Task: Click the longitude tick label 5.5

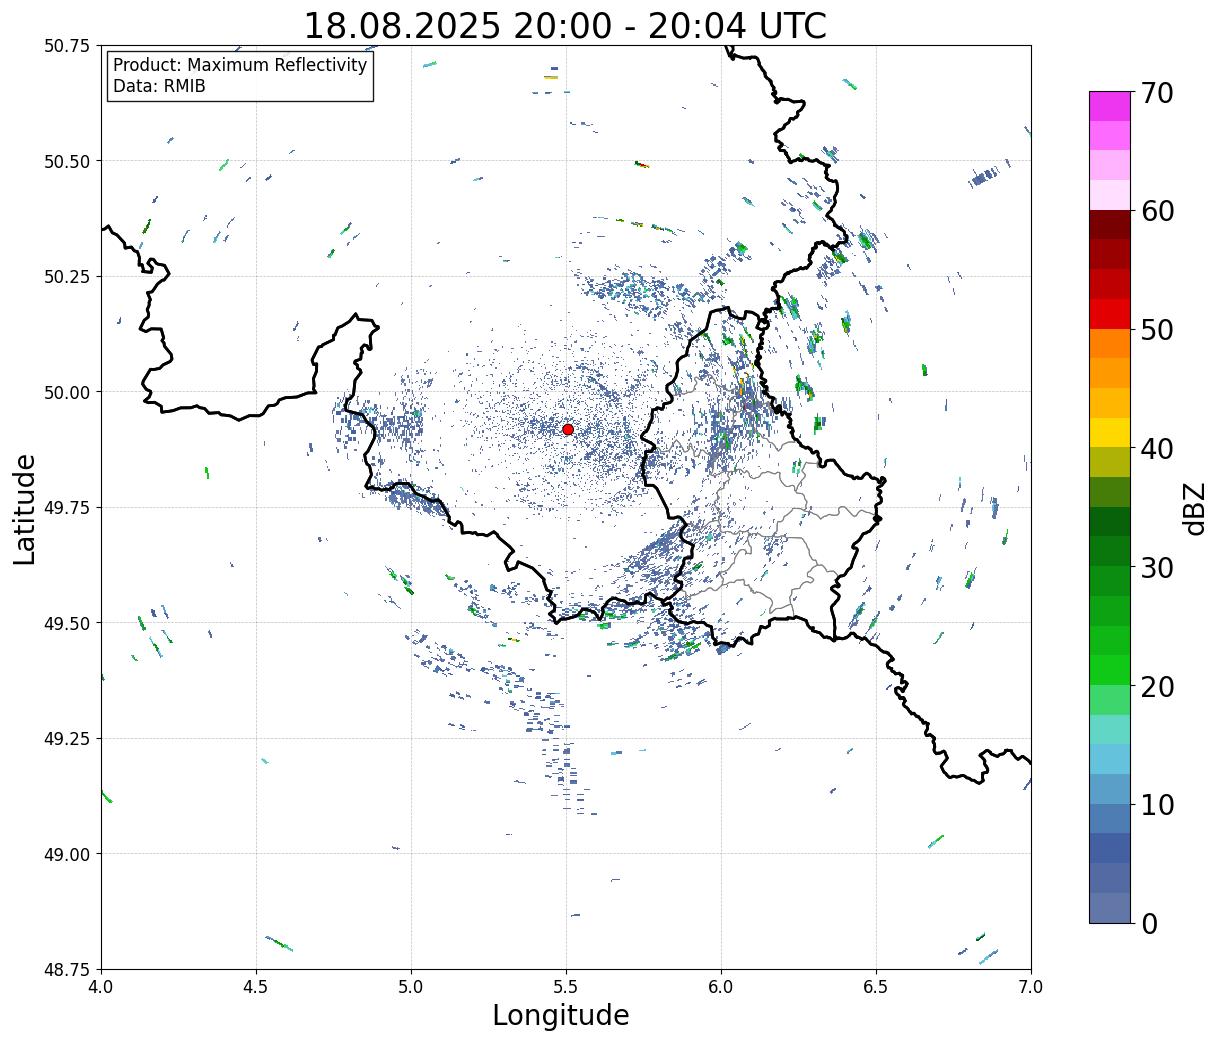Action: tap(566, 987)
